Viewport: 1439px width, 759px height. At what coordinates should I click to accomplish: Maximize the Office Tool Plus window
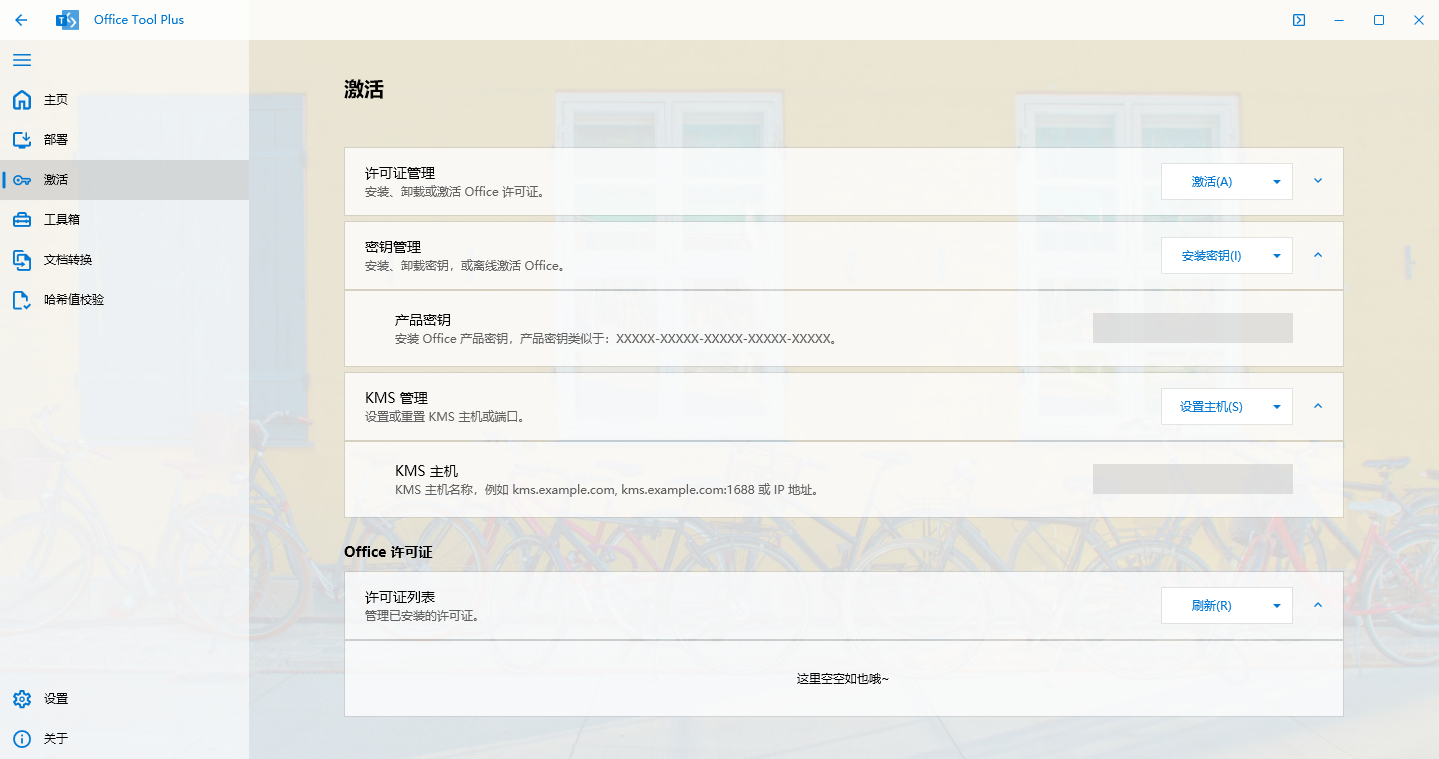point(1379,20)
